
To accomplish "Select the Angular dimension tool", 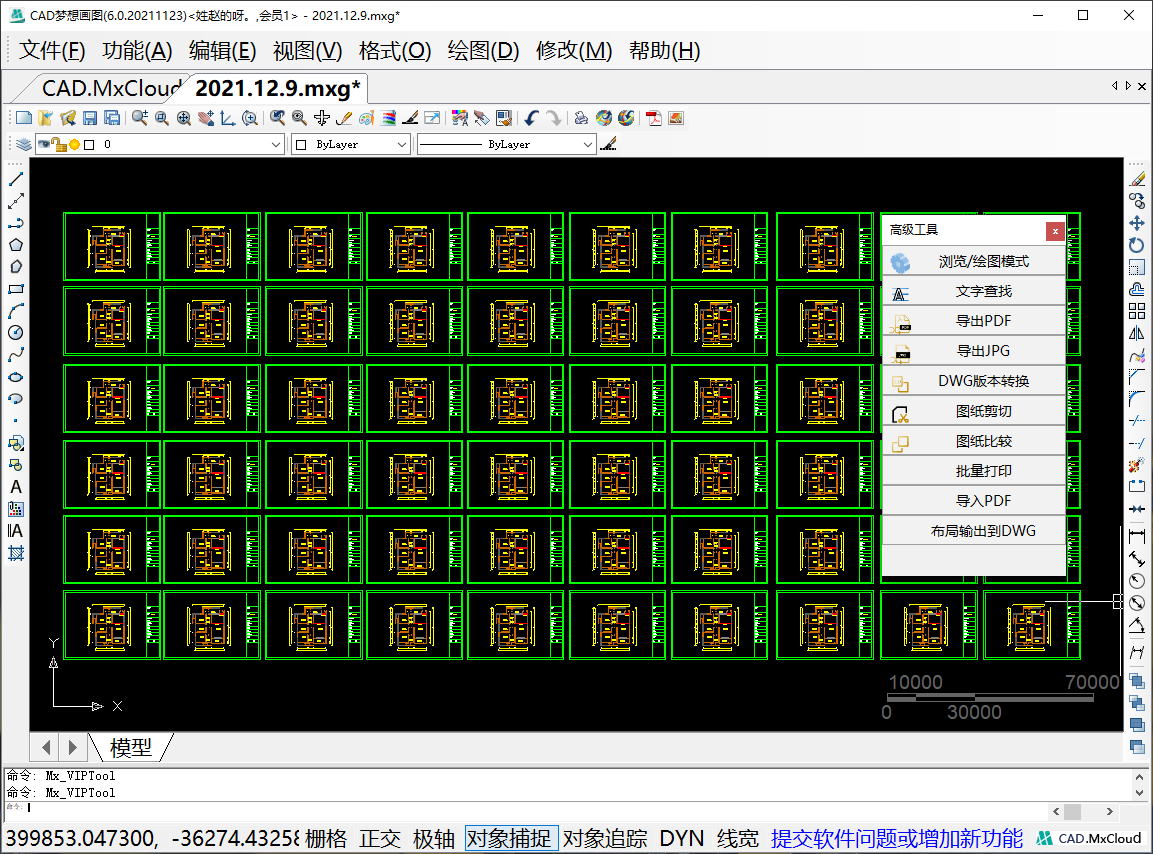I will click(1137, 625).
